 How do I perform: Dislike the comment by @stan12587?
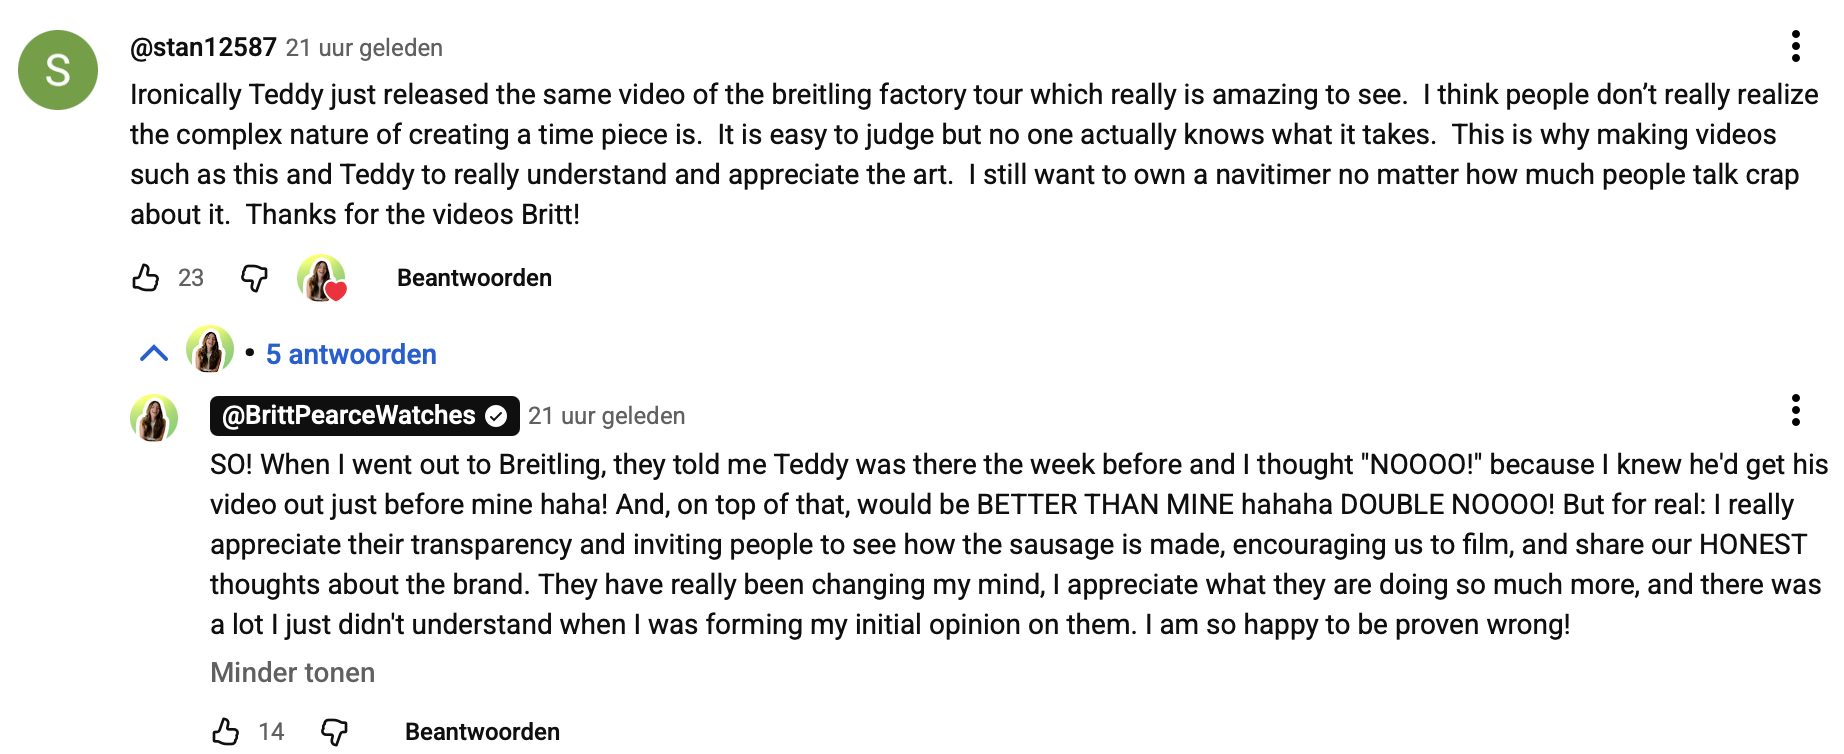(x=255, y=278)
